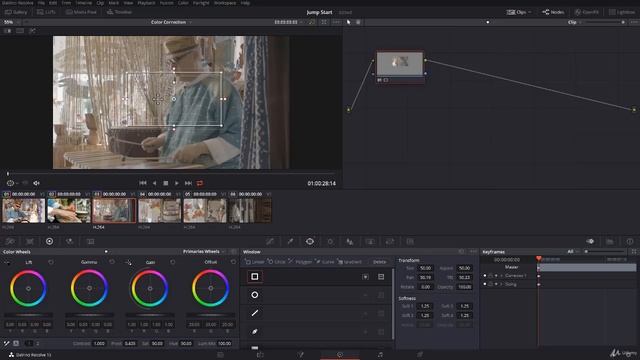Click the Delete window button
640x360 pixels.
click(x=379, y=262)
